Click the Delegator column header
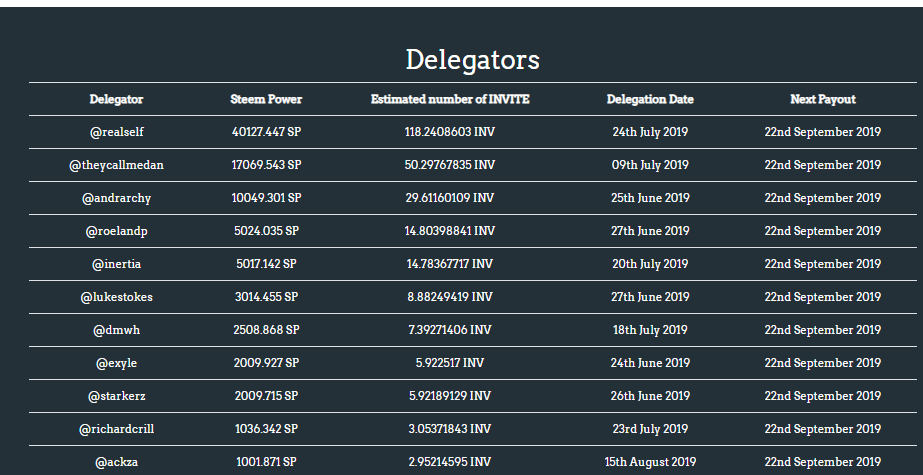The image size is (923, 475). [x=116, y=99]
